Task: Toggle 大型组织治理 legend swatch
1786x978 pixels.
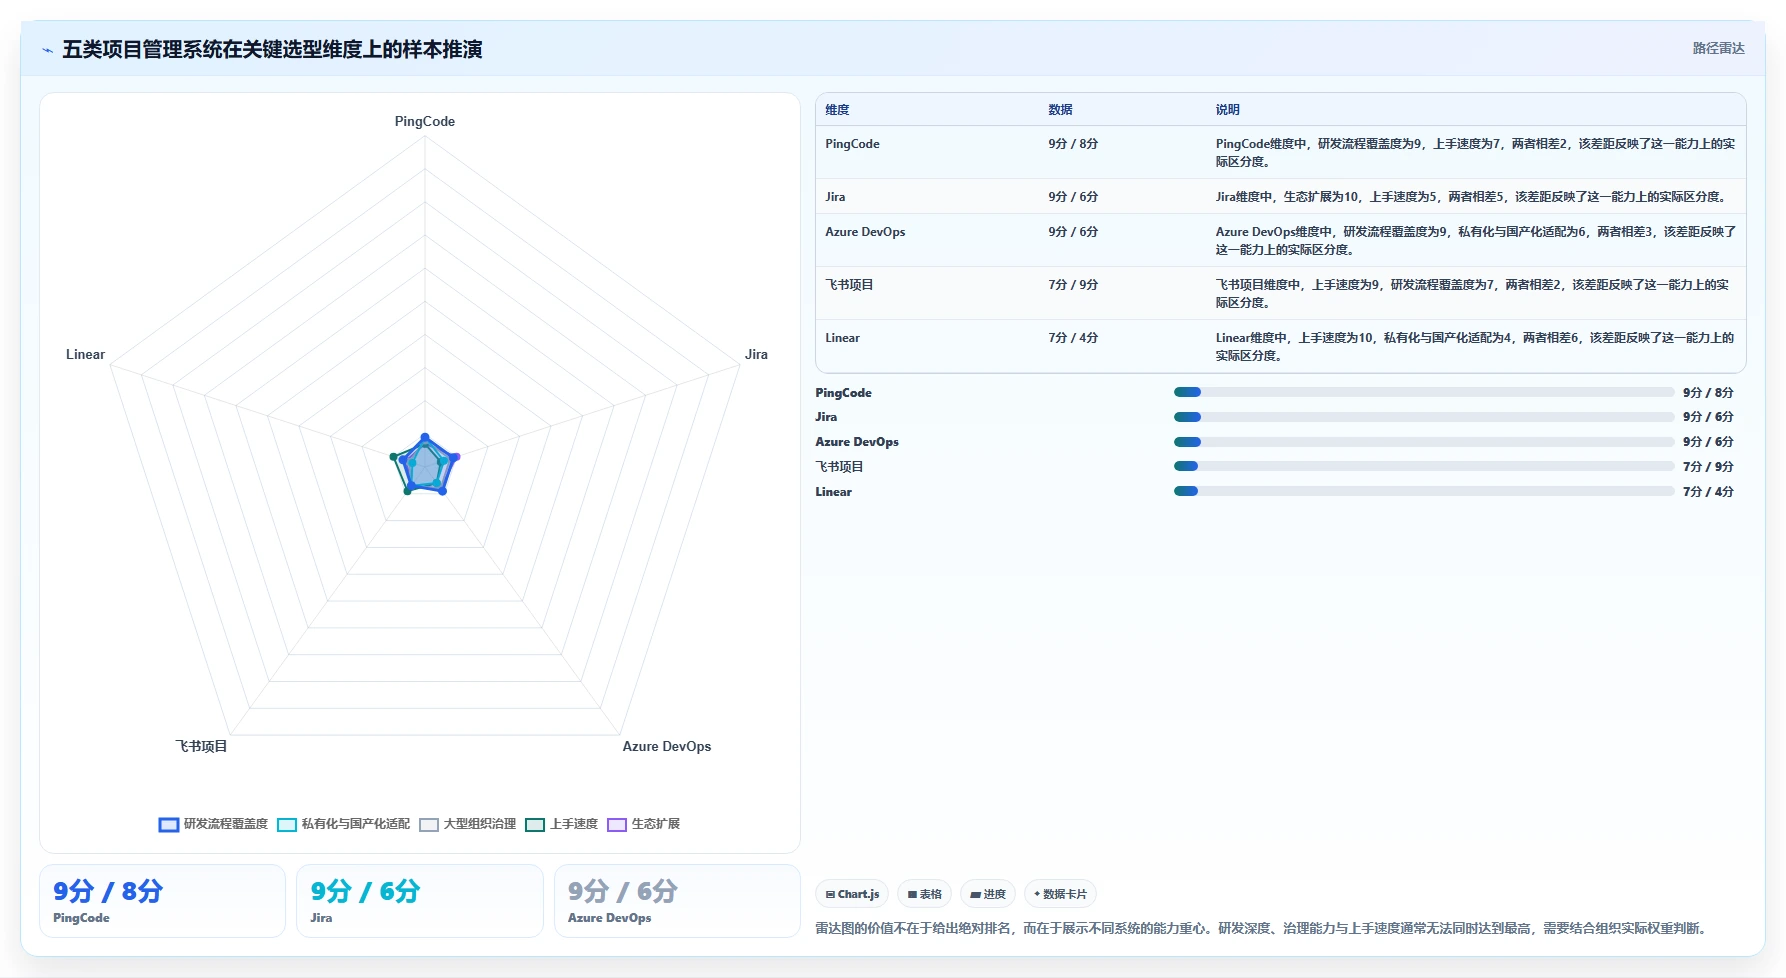Action: pos(429,825)
